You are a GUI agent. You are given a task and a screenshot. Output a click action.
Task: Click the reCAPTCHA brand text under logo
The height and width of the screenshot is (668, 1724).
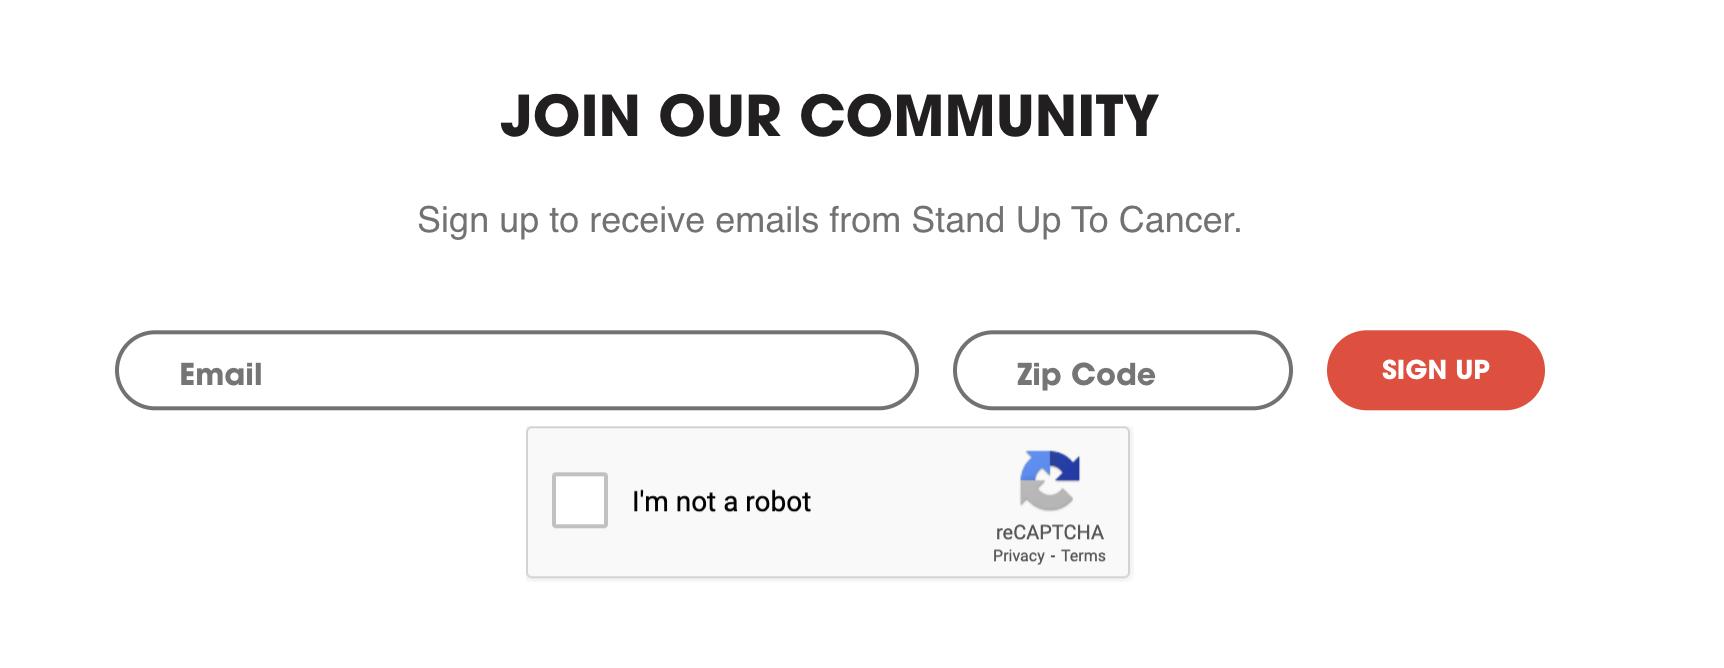[1049, 532]
